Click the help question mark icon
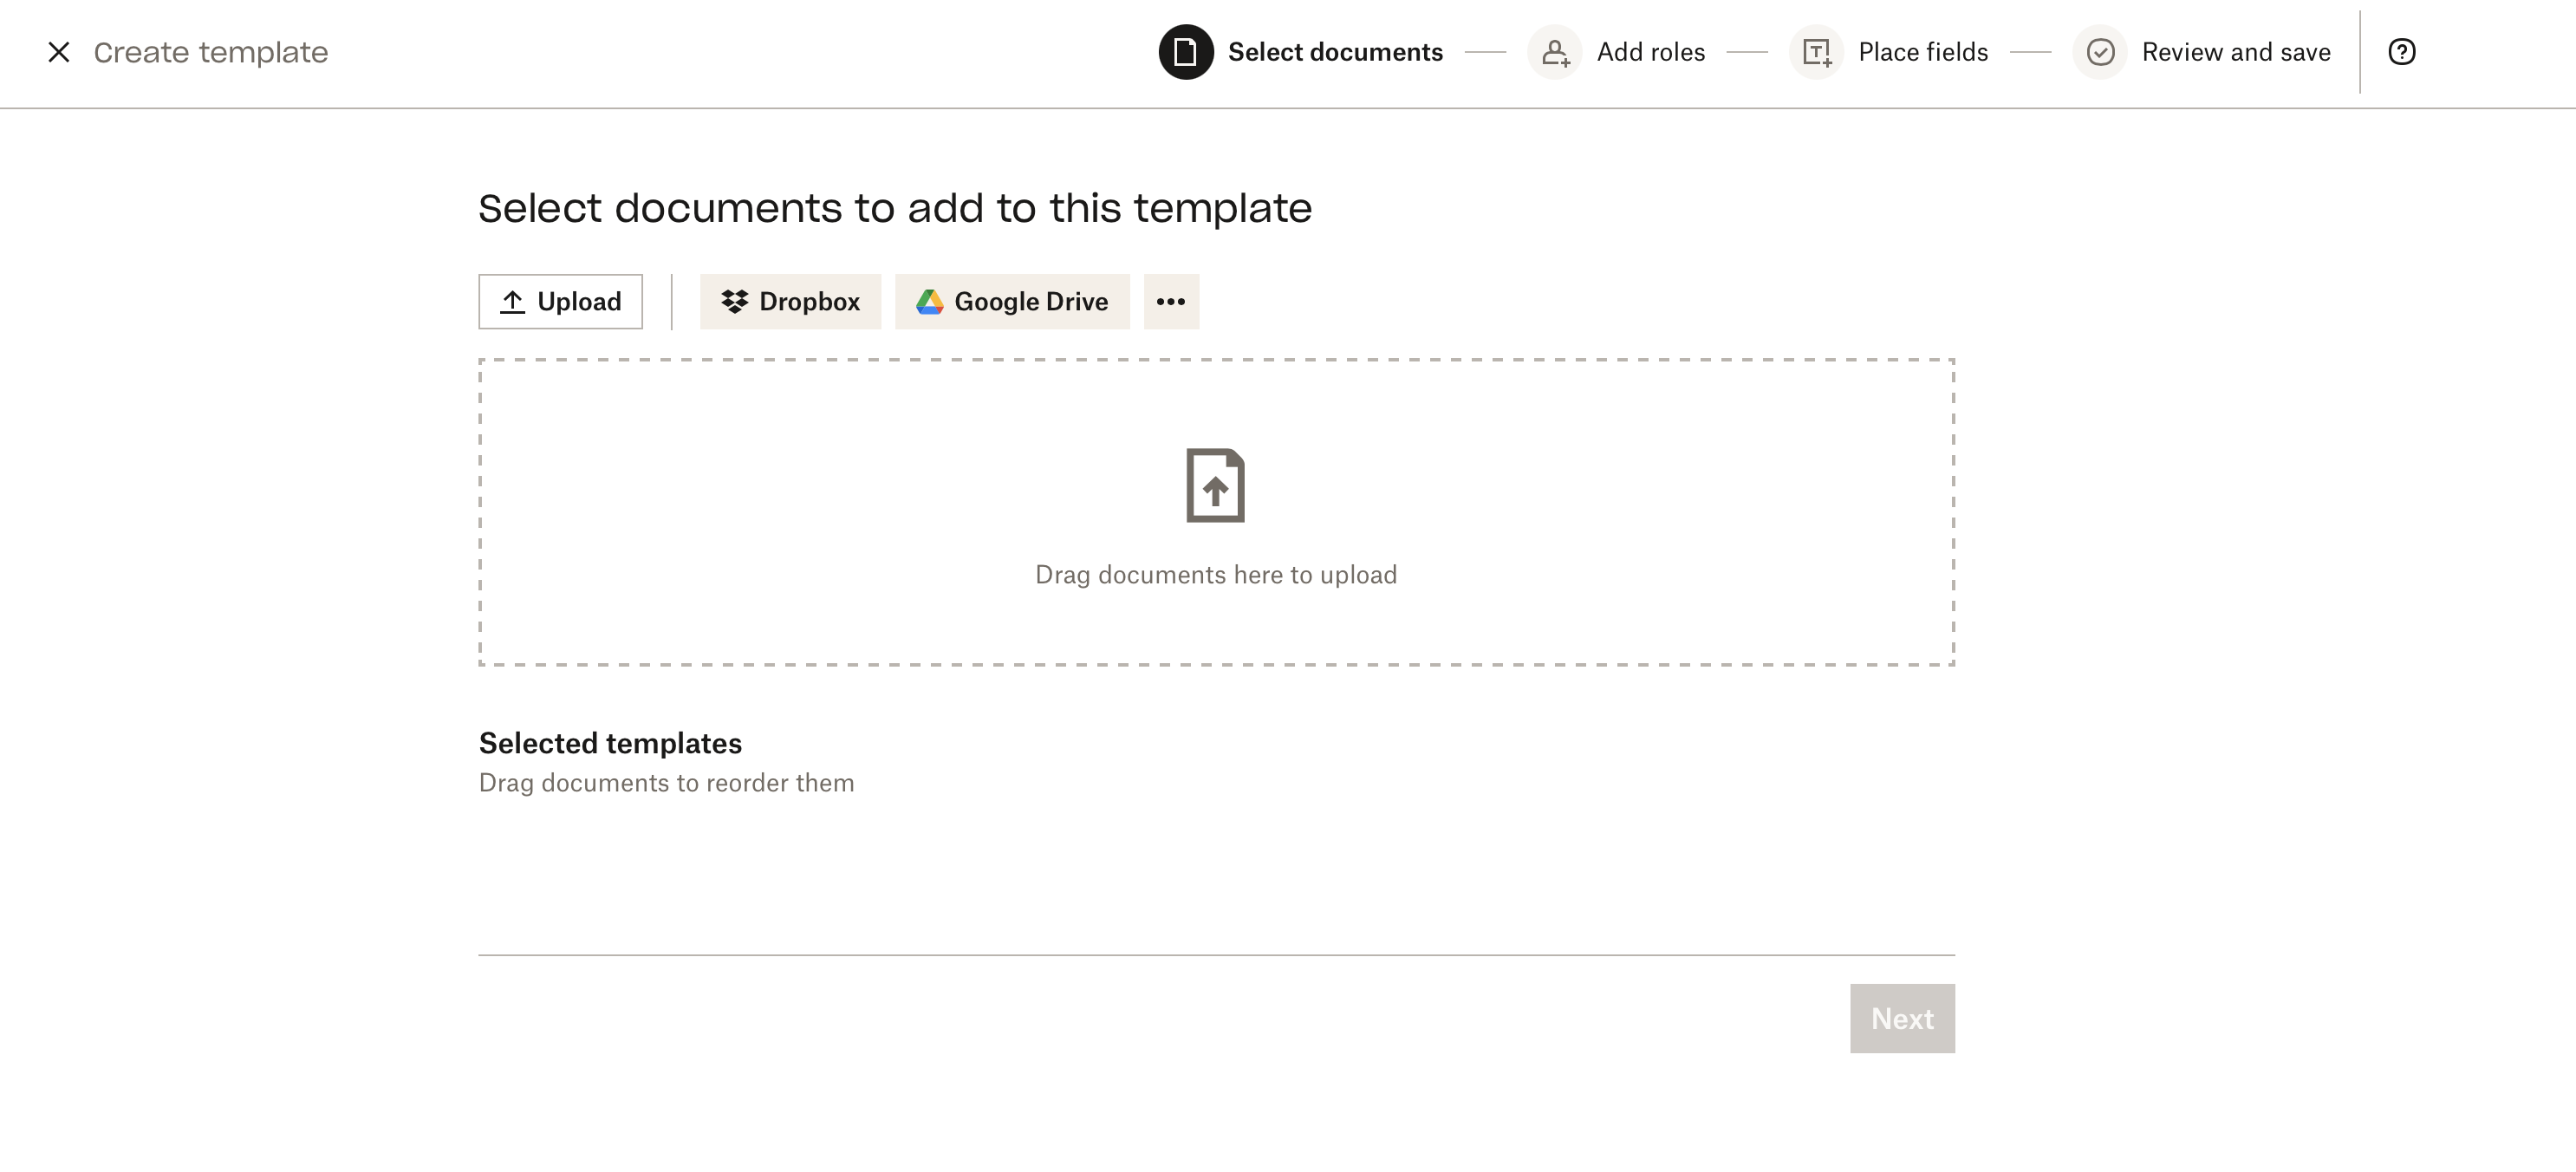The image size is (2576, 1172). [2400, 51]
